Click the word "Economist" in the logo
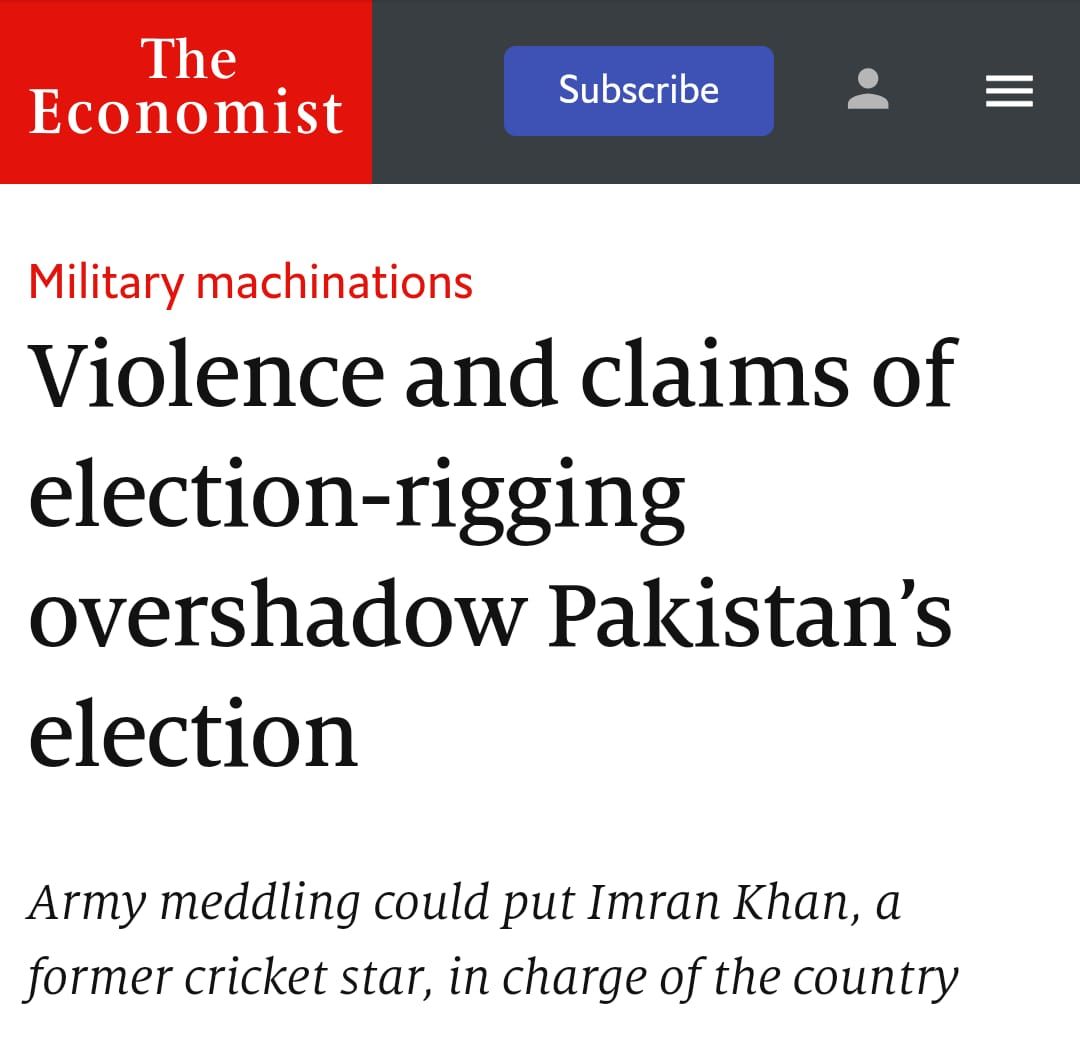The width and height of the screenshot is (1080, 1038). coord(186,113)
